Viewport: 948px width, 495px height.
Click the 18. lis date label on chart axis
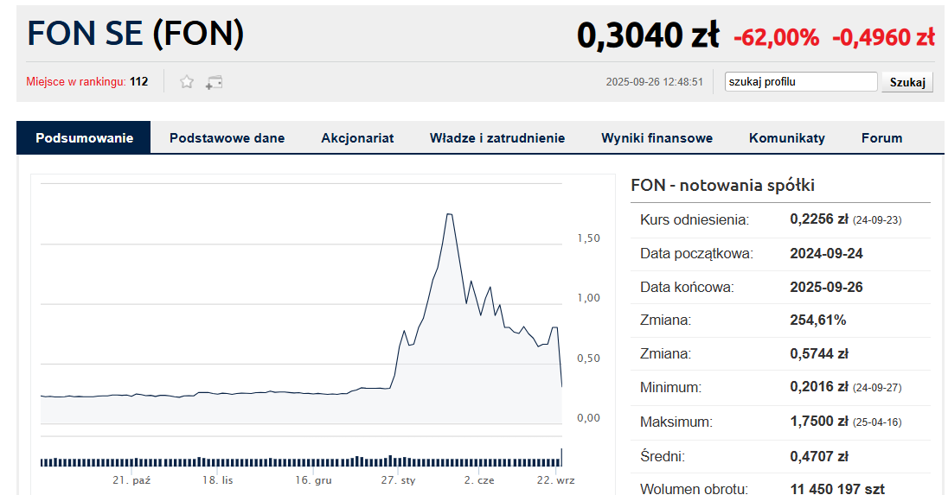pyautogui.click(x=217, y=480)
